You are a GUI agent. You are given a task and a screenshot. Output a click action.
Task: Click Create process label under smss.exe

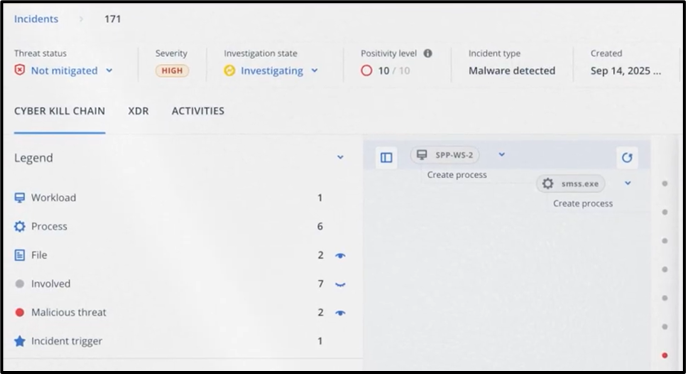583,203
